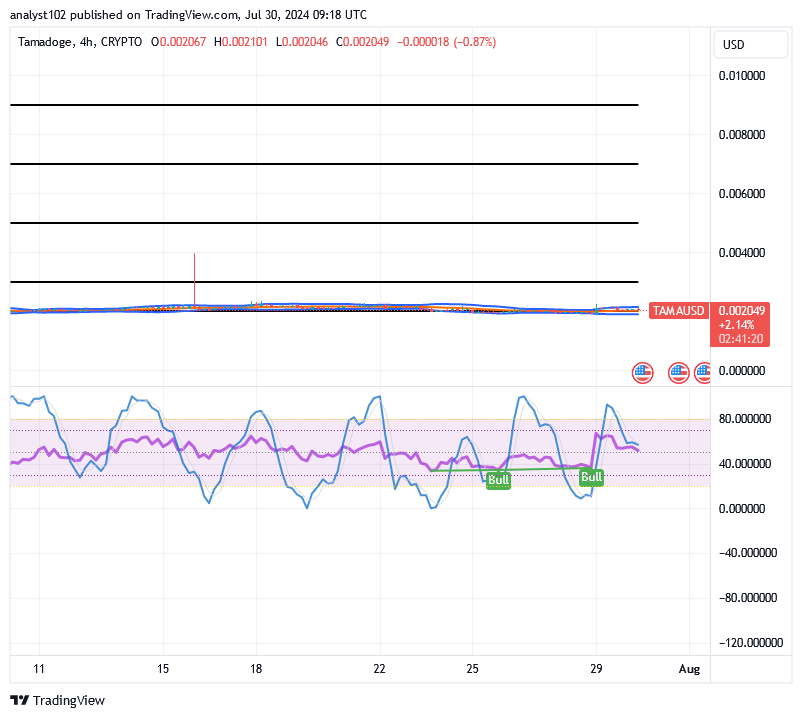Click the 0.004000 price axis label
Image resolution: width=802 pixels, height=718 pixels.
(x=742, y=253)
